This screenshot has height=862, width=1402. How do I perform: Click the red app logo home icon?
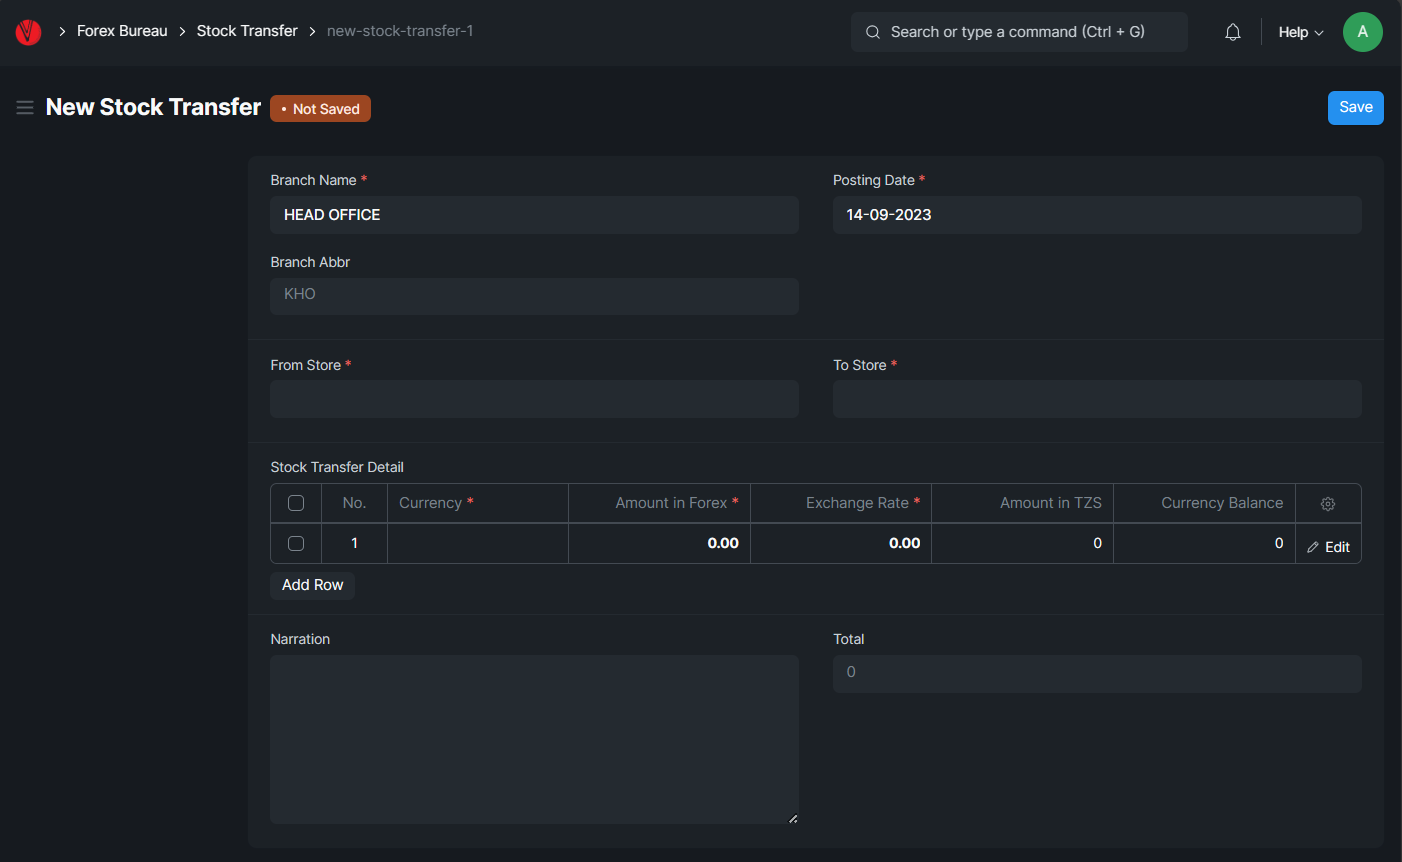pos(28,32)
